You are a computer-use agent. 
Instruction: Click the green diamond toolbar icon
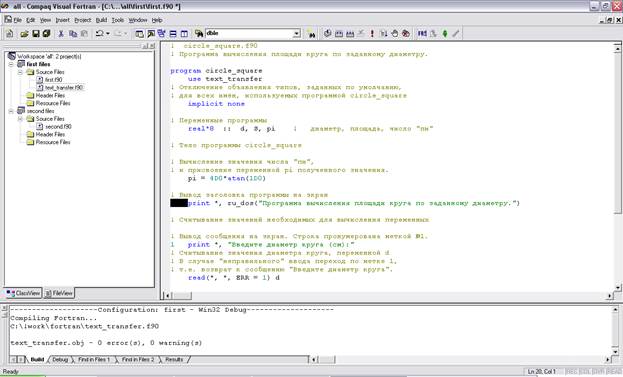coord(445,34)
